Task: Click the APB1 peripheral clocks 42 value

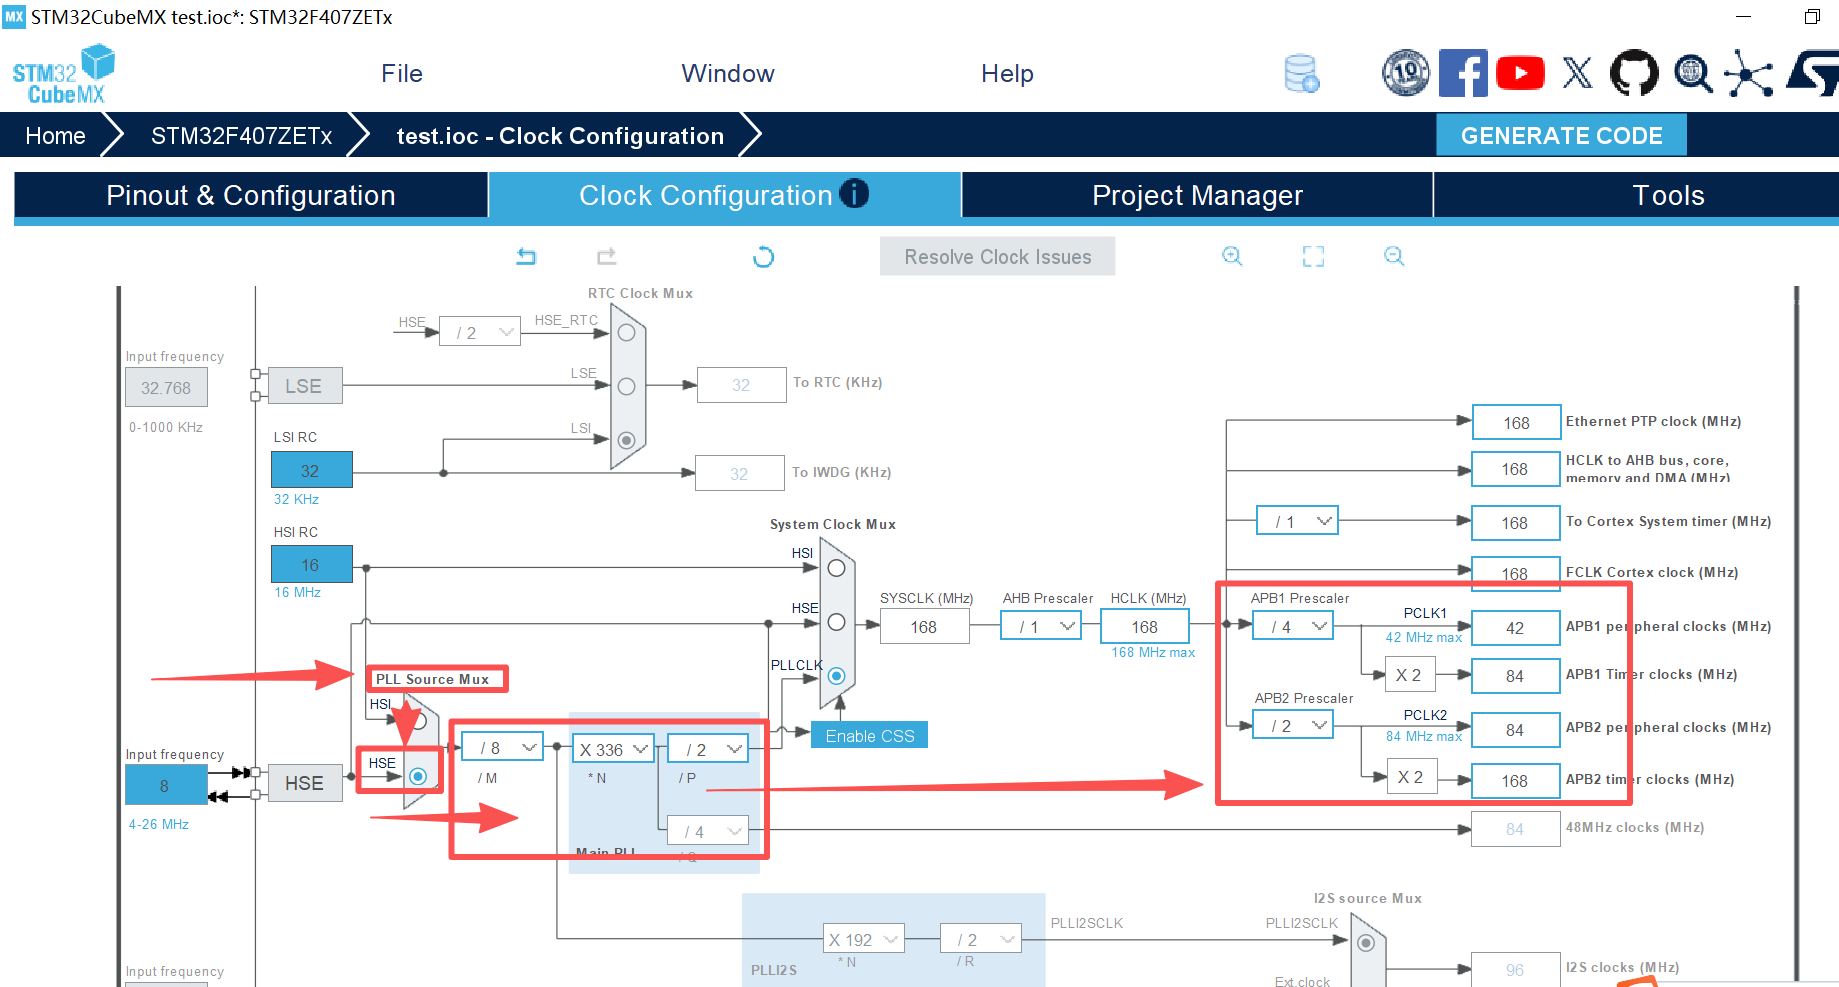Action: pos(1516,628)
